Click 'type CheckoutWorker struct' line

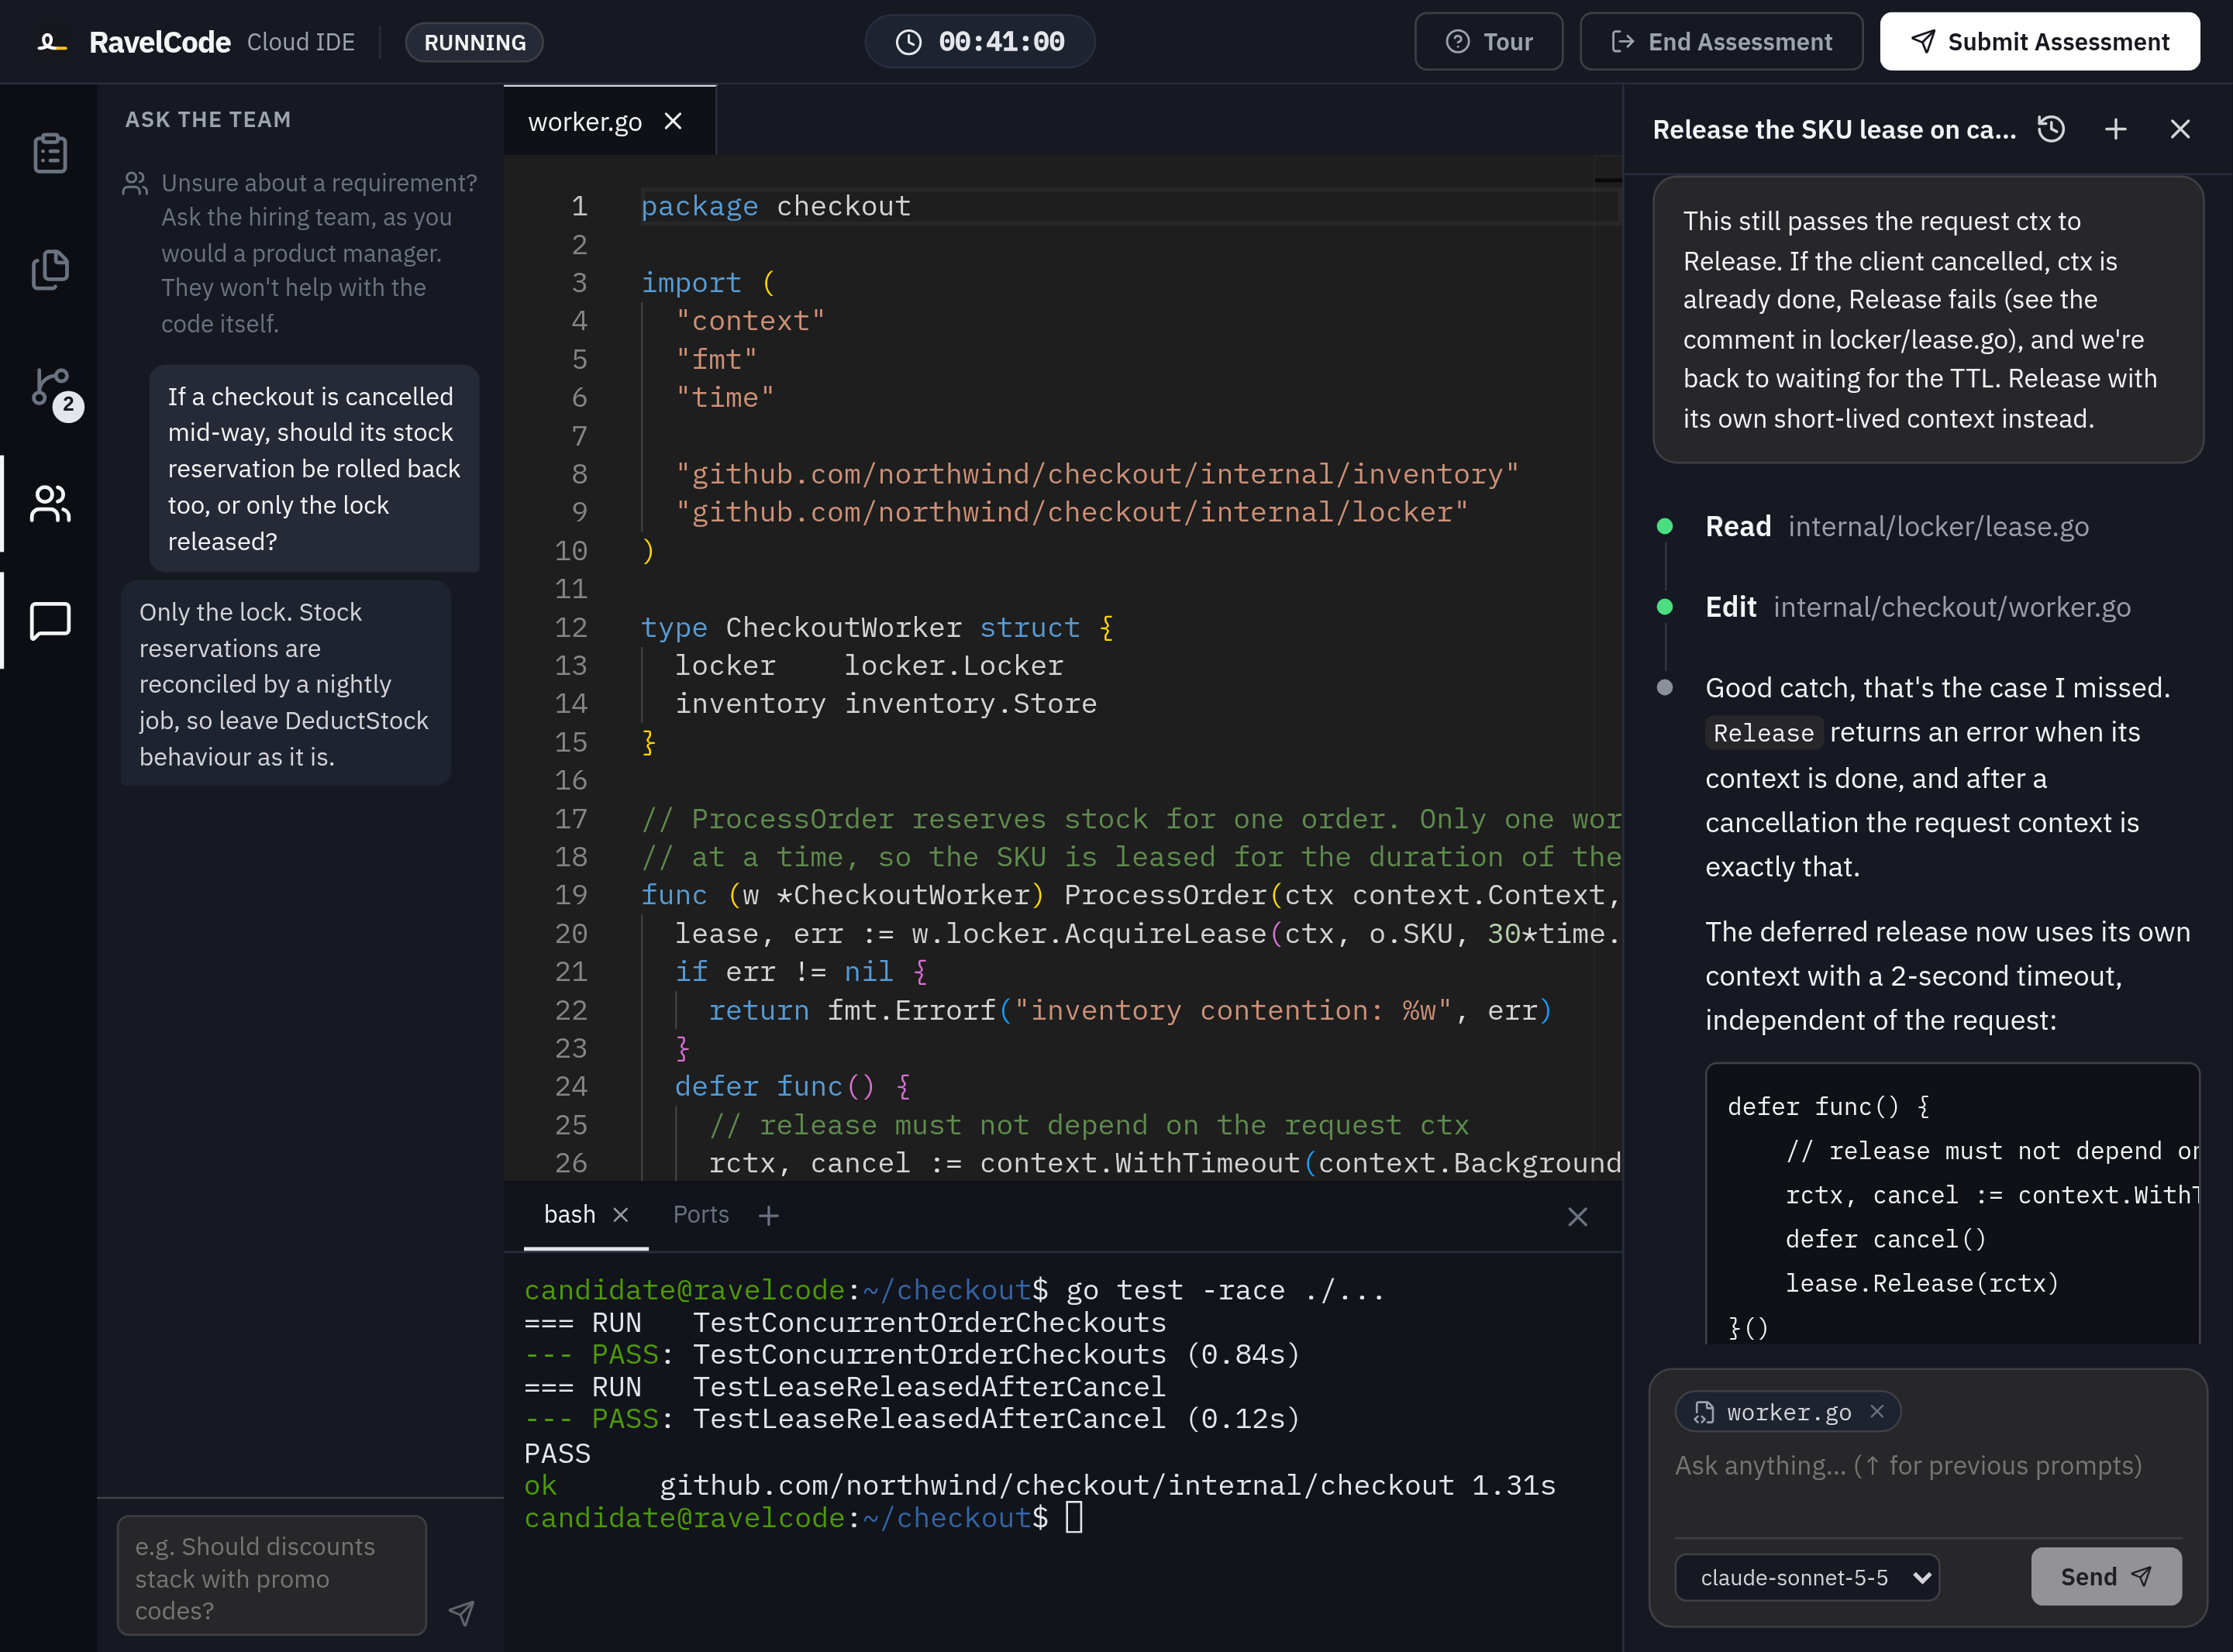click(x=877, y=627)
